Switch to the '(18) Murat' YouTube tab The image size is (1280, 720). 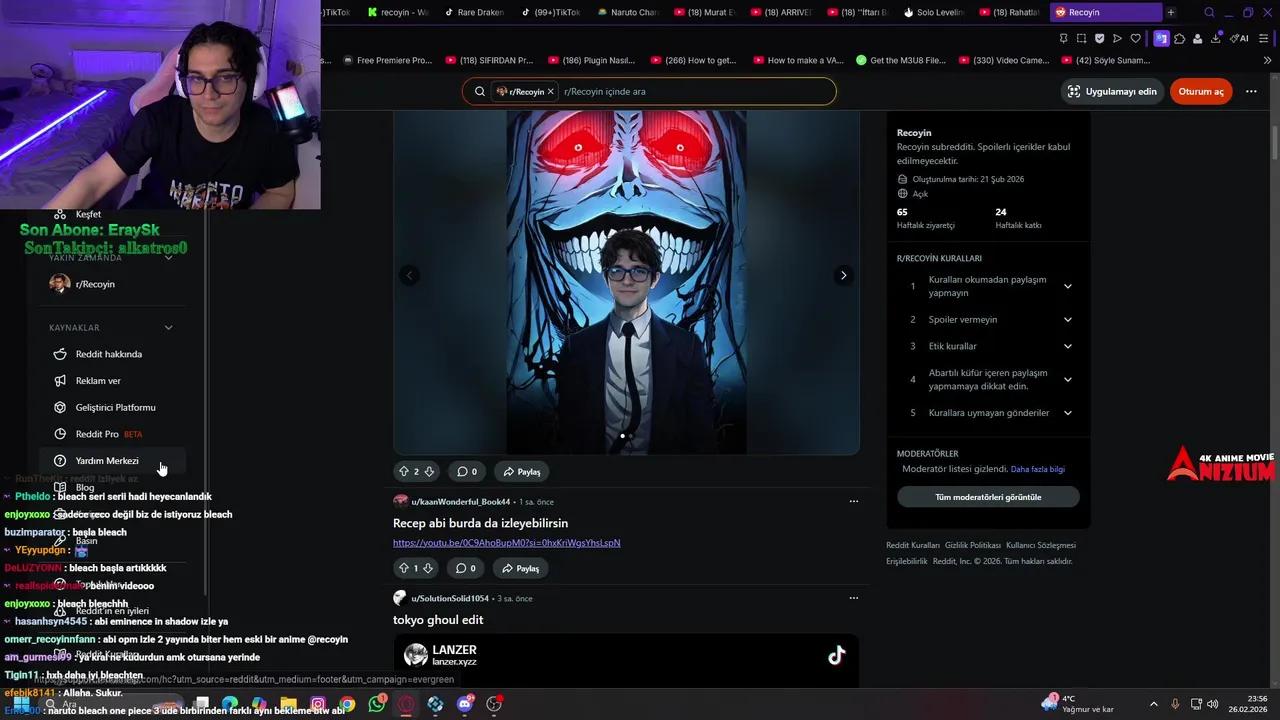tap(705, 12)
